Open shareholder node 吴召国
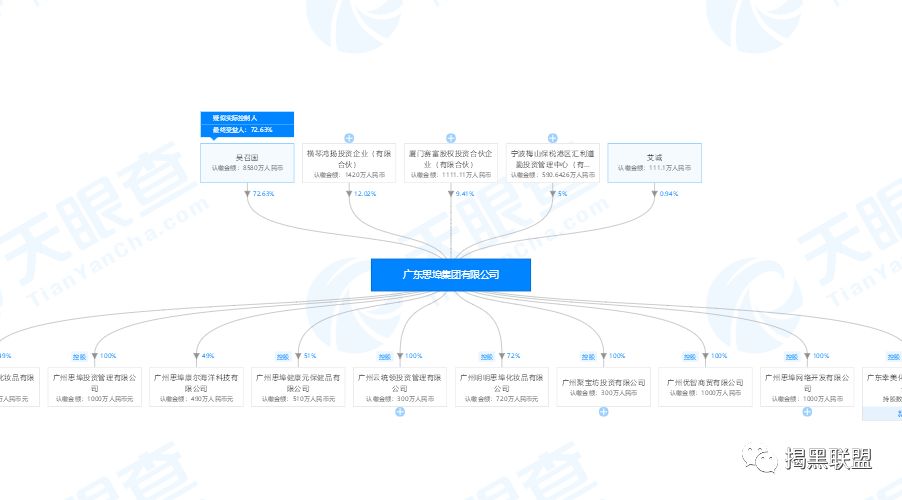 247,163
